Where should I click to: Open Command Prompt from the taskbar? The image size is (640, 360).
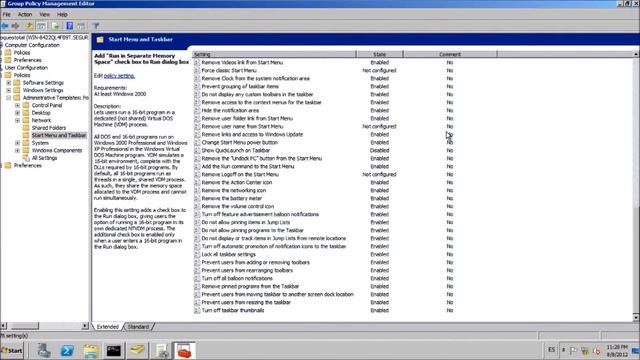[114, 351]
